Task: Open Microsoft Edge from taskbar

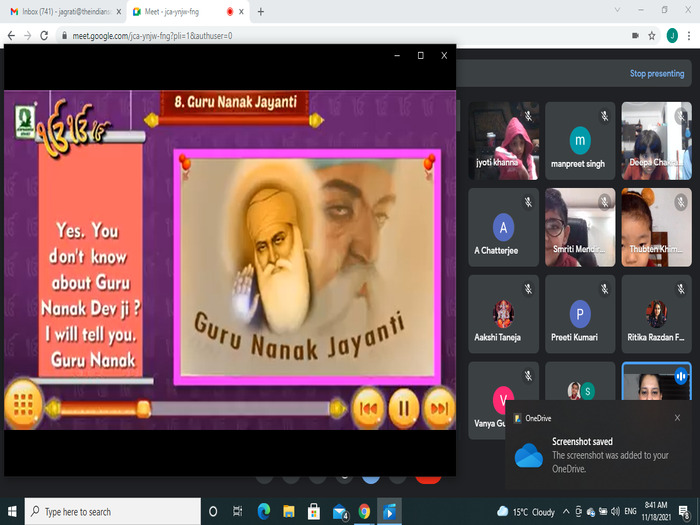Action: click(x=263, y=512)
